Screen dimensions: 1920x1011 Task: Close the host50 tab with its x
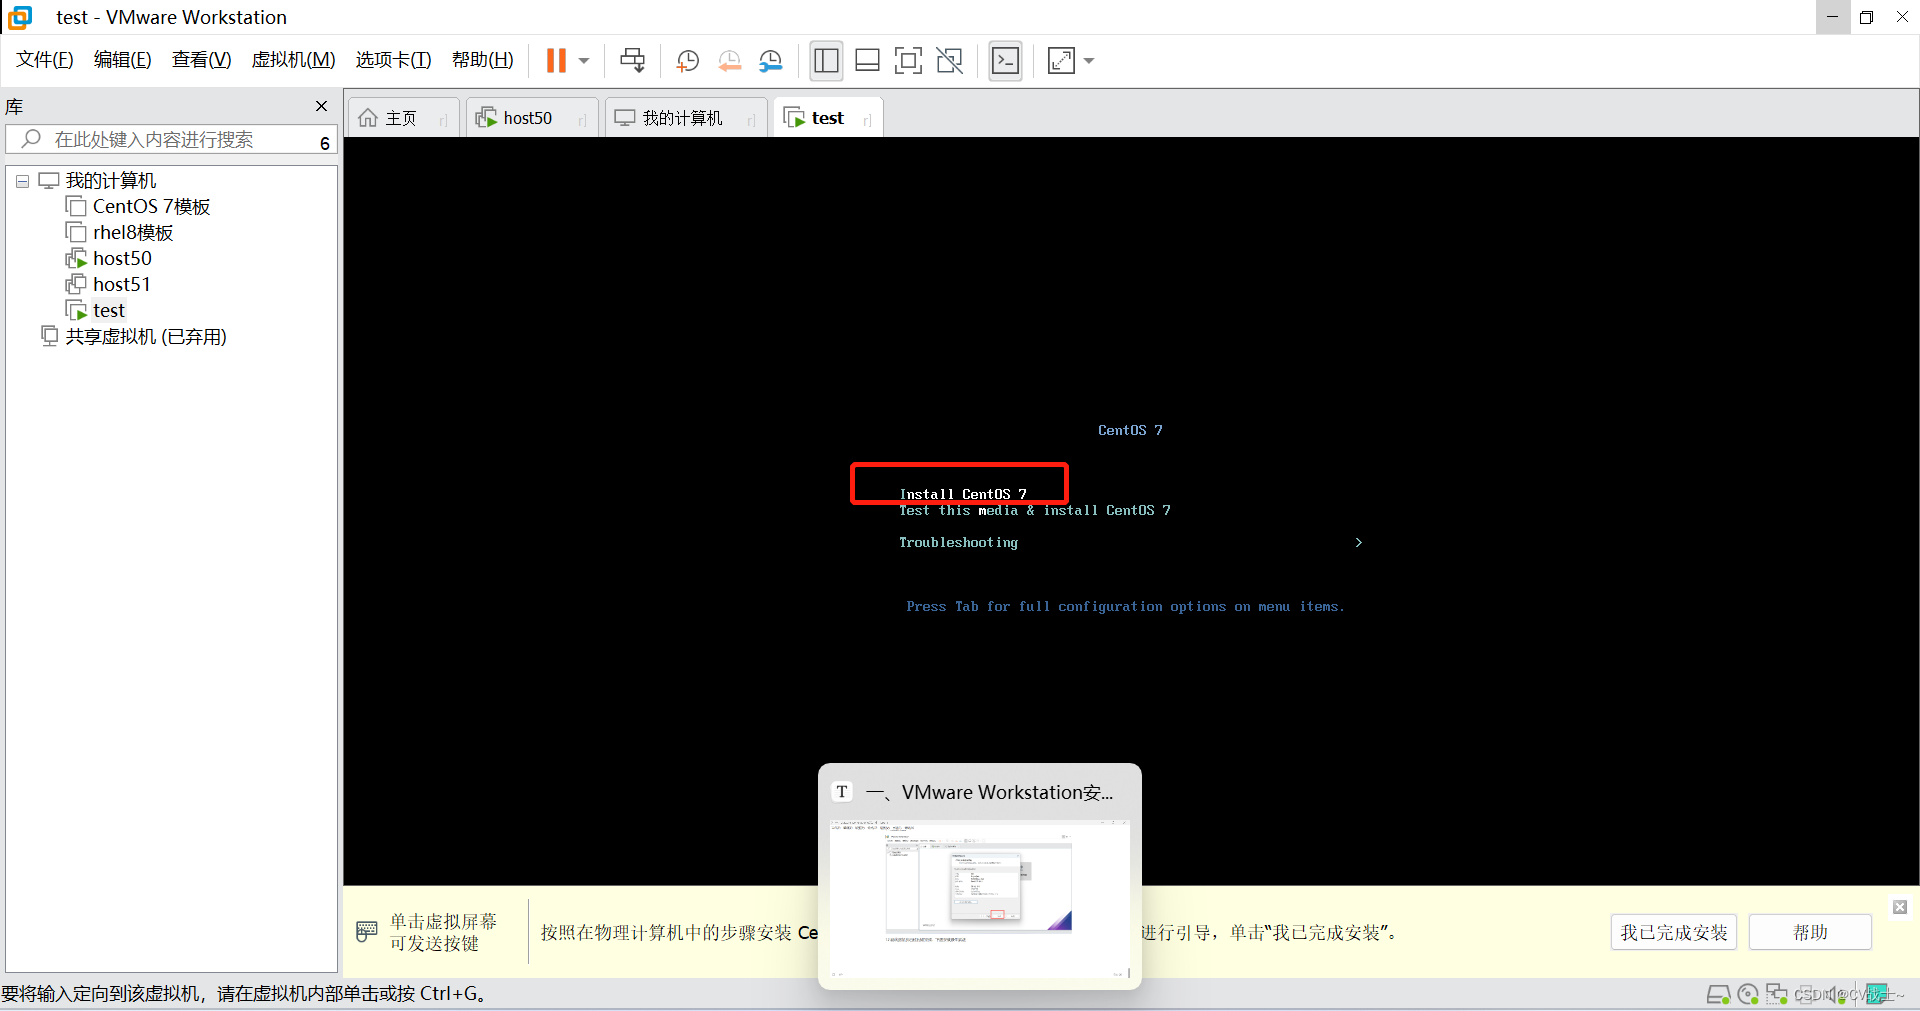click(x=582, y=120)
